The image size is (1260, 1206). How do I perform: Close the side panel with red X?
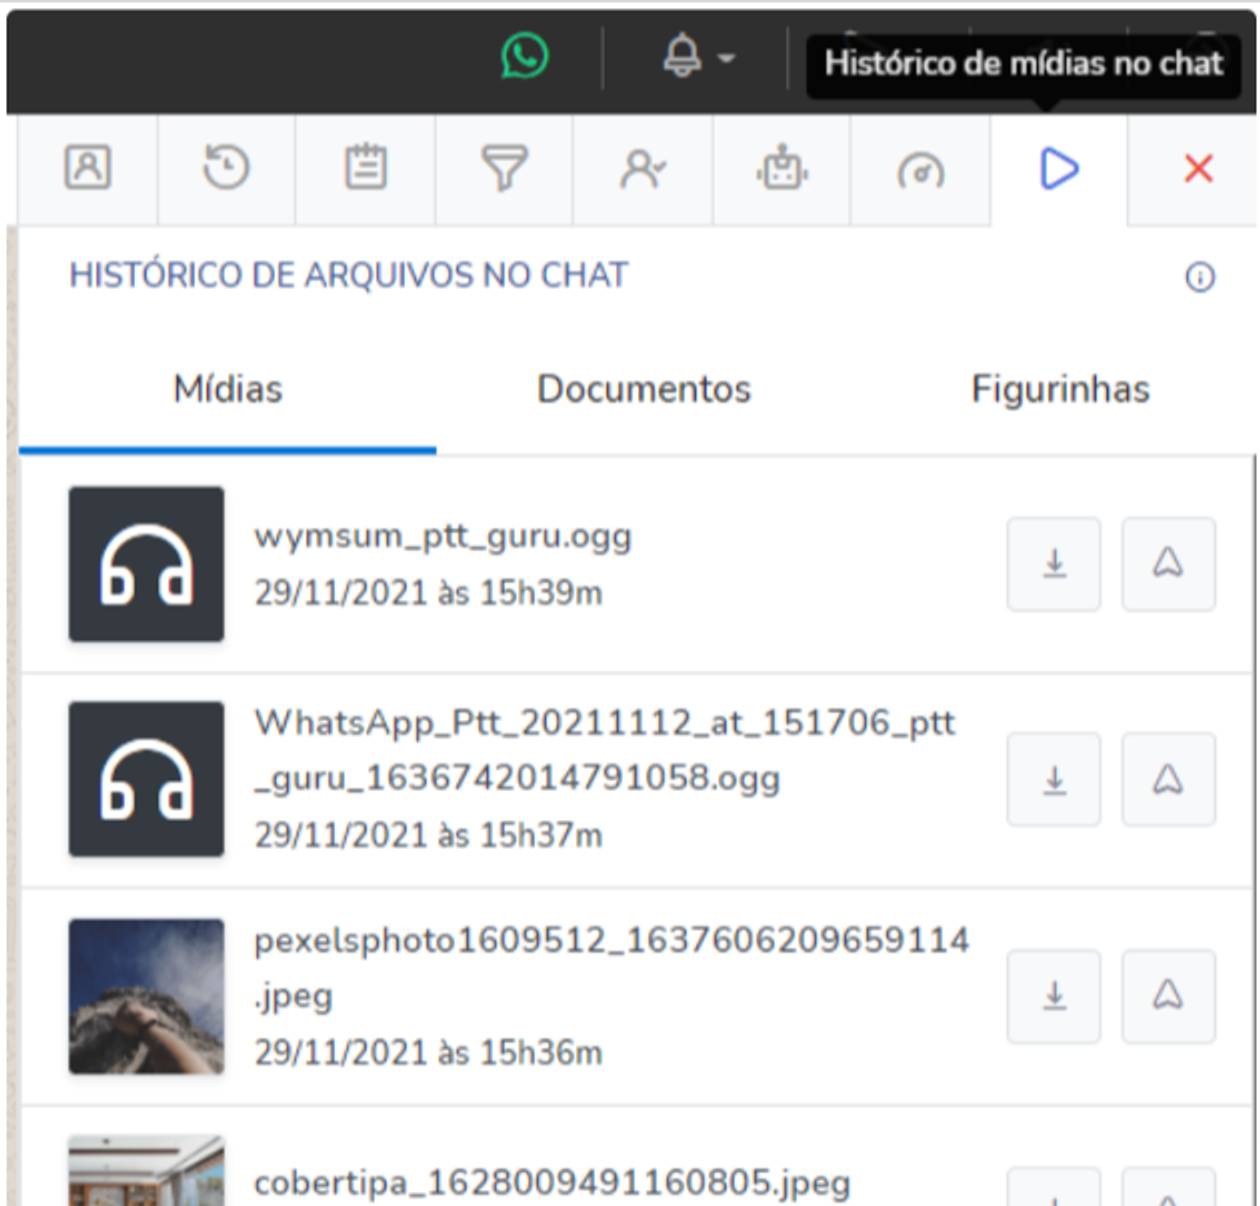coord(1198,168)
